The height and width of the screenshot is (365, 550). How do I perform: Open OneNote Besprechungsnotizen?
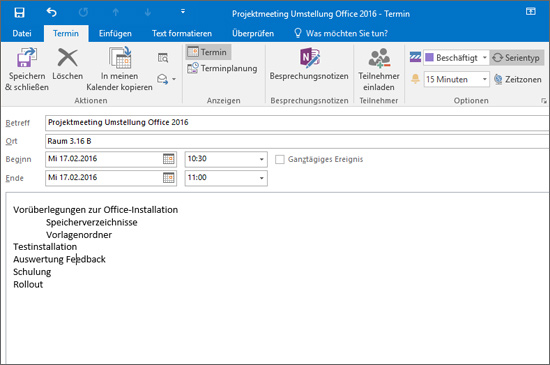click(309, 64)
